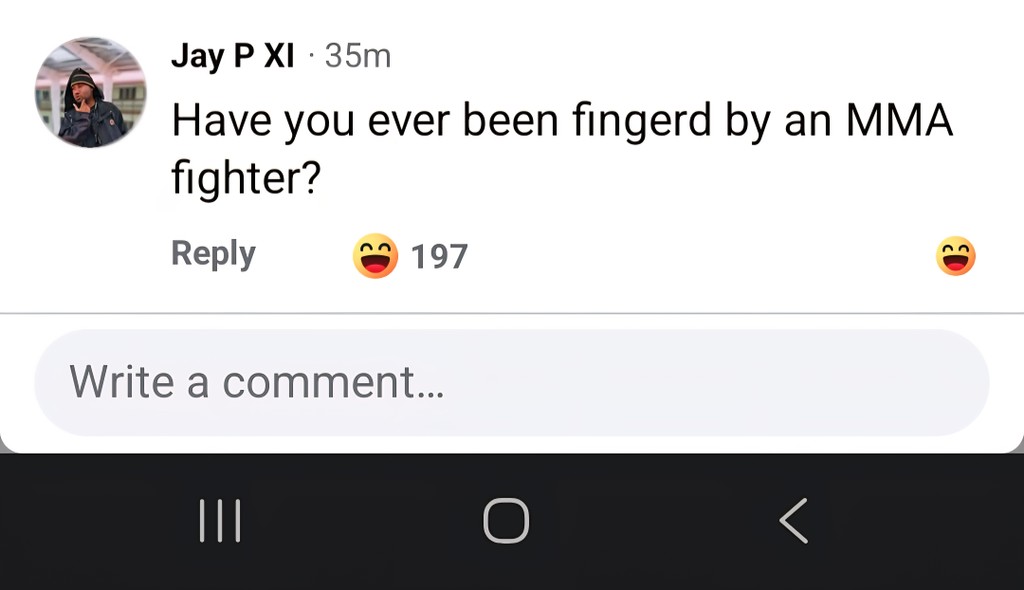Tap the word "Write" in the comment box

(x=108, y=382)
